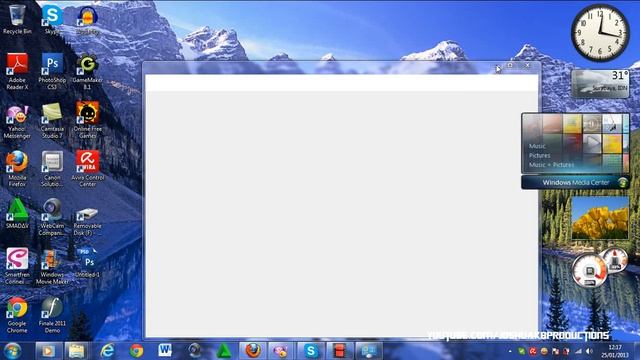Image resolution: width=640 pixels, height=360 pixels.
Task: Launch the Skype desktop shortcut
Action: click(x=52, y=19)
